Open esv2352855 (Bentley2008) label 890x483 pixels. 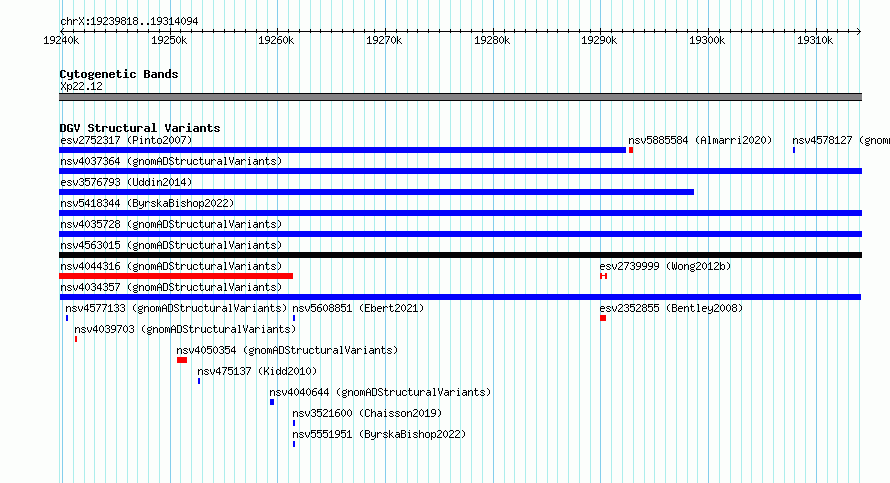coord(671,308)
